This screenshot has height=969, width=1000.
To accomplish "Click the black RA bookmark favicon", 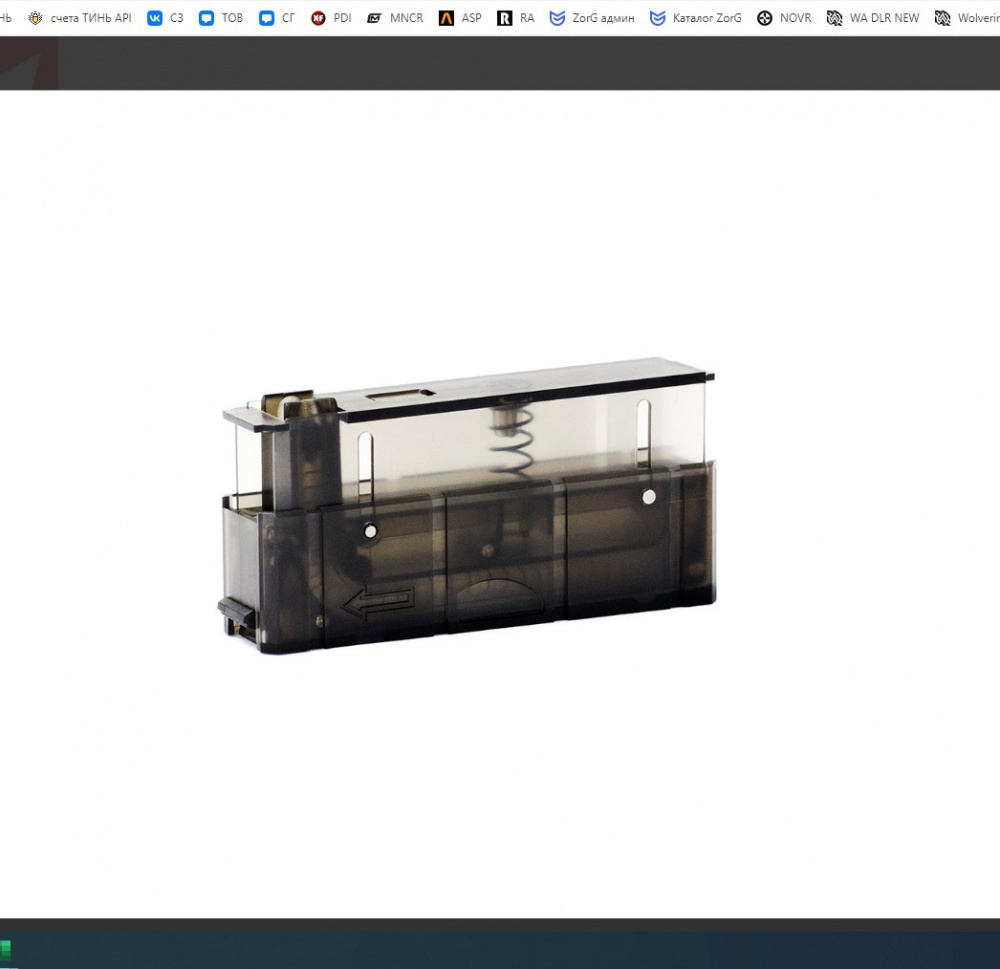I will pos(504,18).
